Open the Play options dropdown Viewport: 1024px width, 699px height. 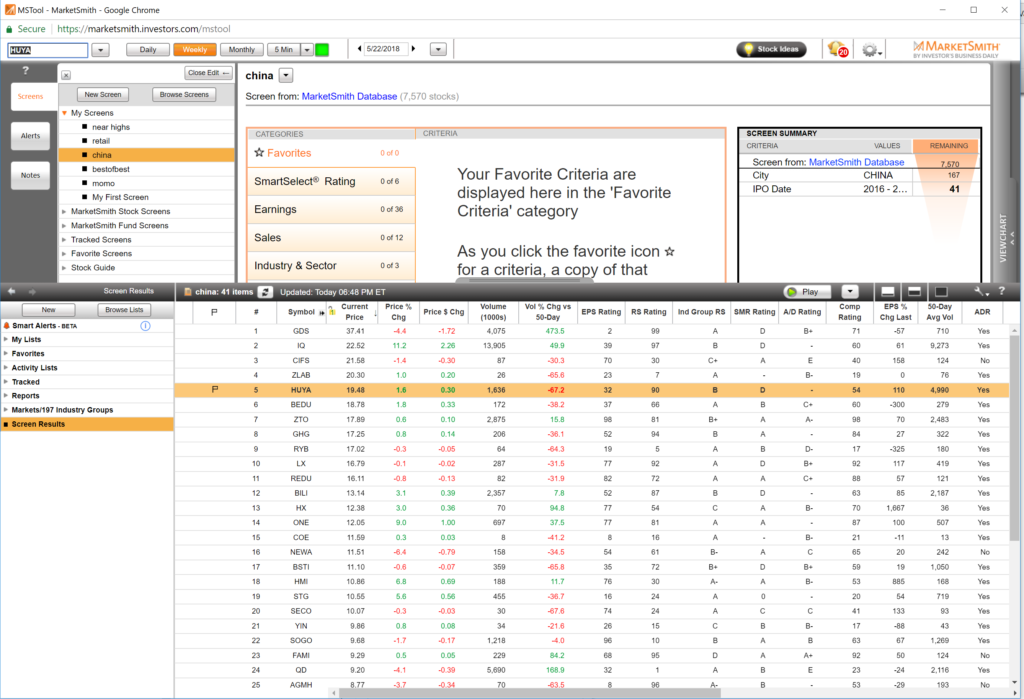tap(850, 291)
